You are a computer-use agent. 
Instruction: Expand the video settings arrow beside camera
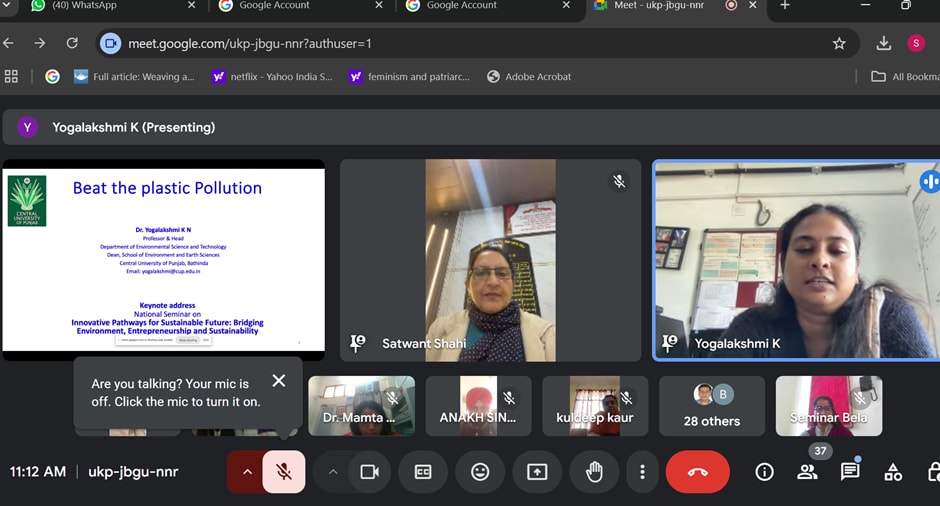[x=333, y=472]
